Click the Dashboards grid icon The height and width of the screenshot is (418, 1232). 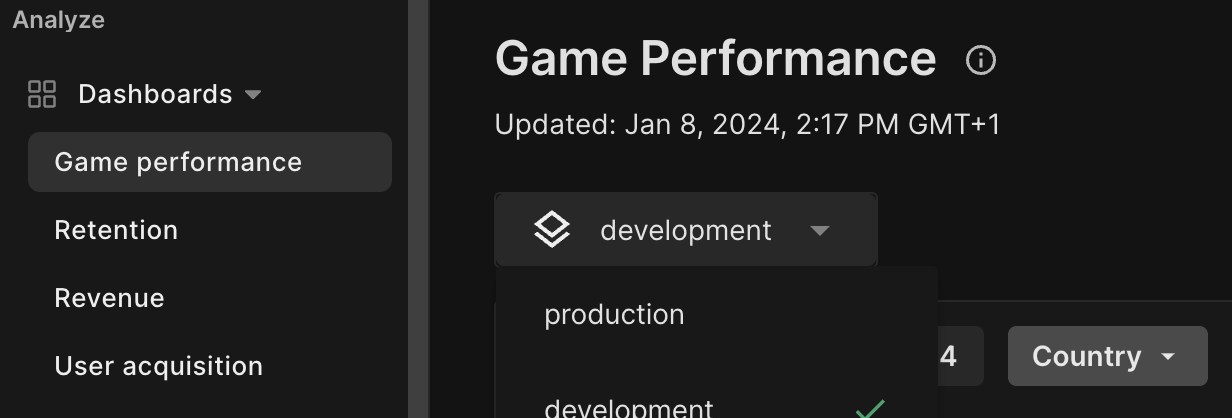click(x=42, y=95)
